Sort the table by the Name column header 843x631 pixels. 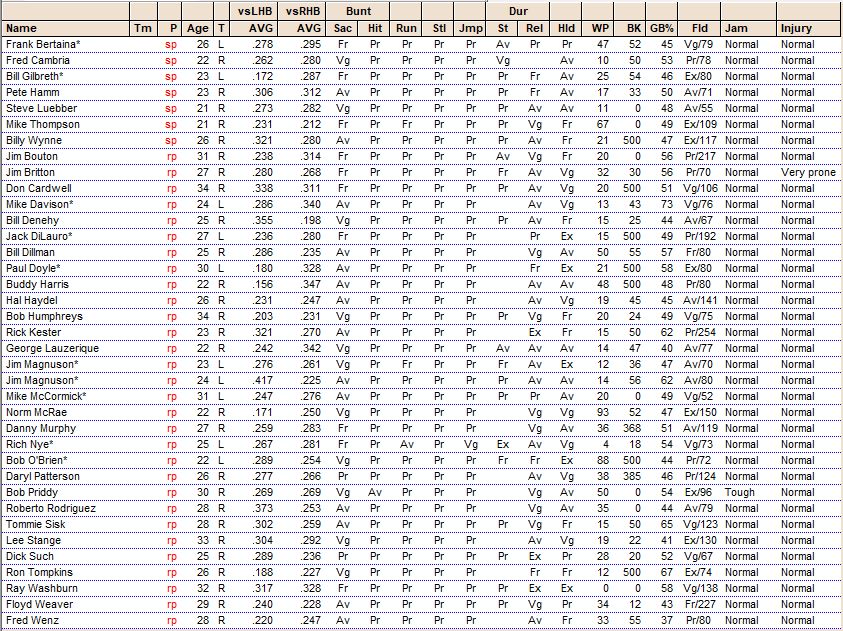pos(21,28)
